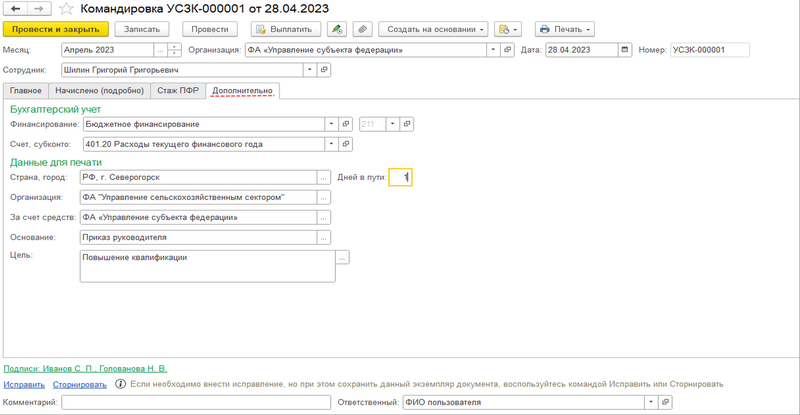800x415 pixels.
Task: Click the back navigation arrow
Action: tap(15, 8)
